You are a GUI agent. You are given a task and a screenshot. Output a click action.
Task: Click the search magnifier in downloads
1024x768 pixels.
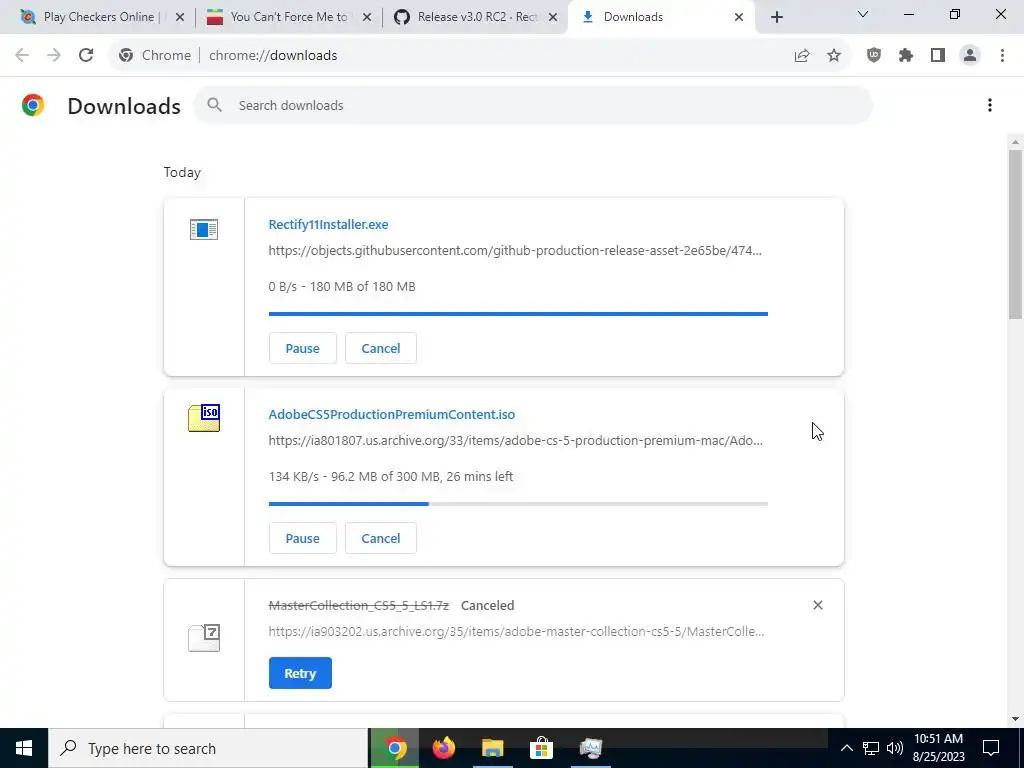214,104
